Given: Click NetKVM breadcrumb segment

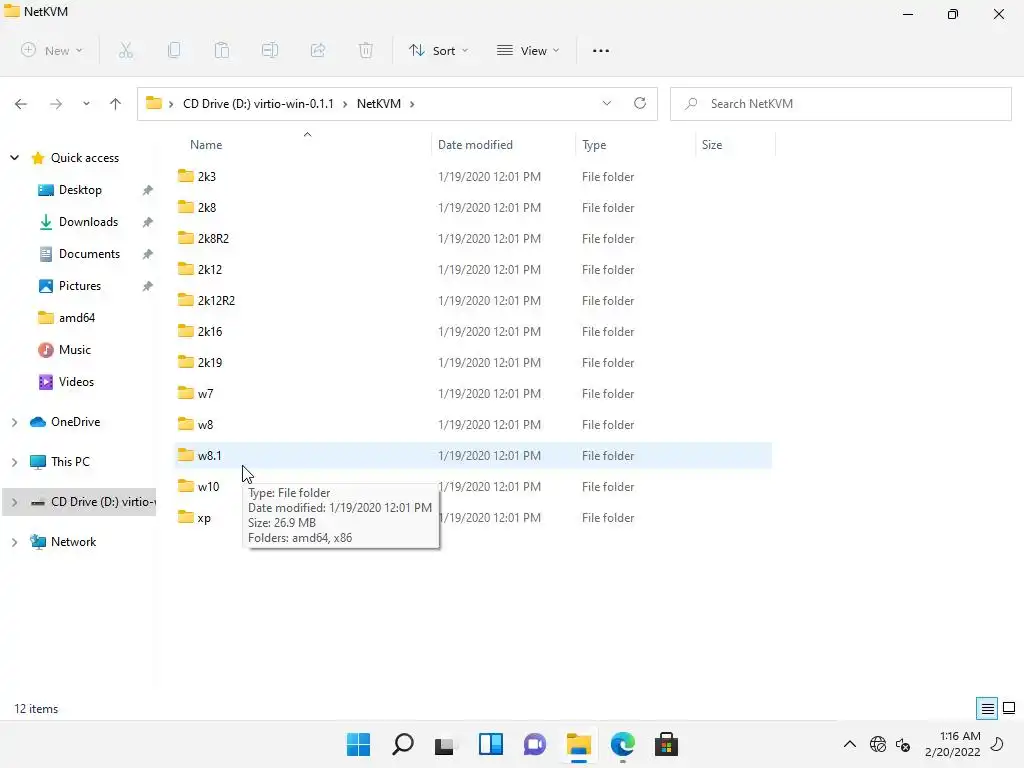Looking at the screenshot, I should tap(379, 104).
